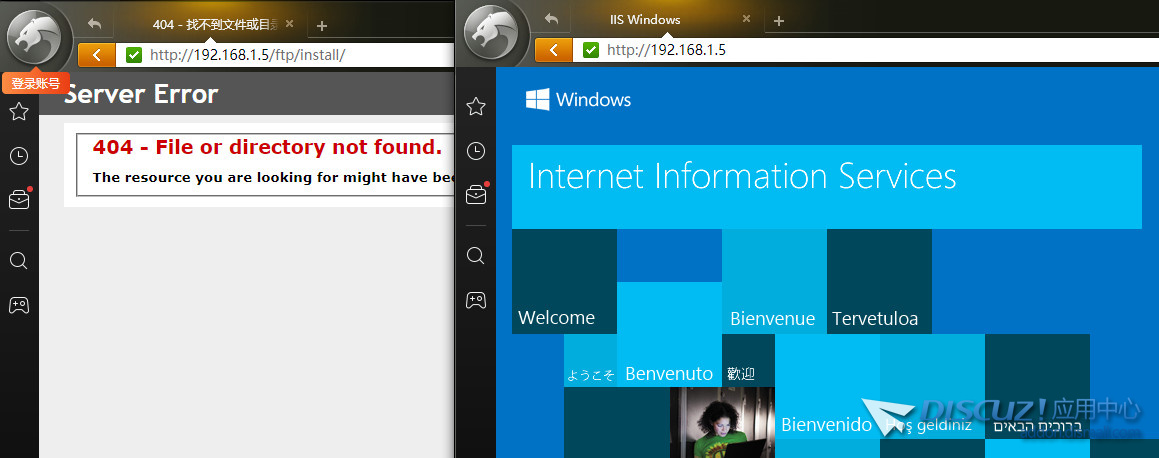Click the 歡迎 tile
The width and height of the screenshot is (1159, 458).
tap(749, 360)
